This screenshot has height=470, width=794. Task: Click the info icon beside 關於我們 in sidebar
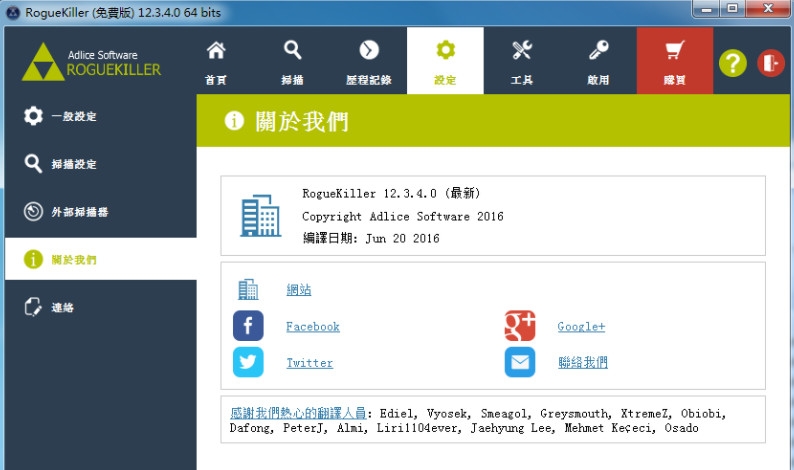[33, 259]
